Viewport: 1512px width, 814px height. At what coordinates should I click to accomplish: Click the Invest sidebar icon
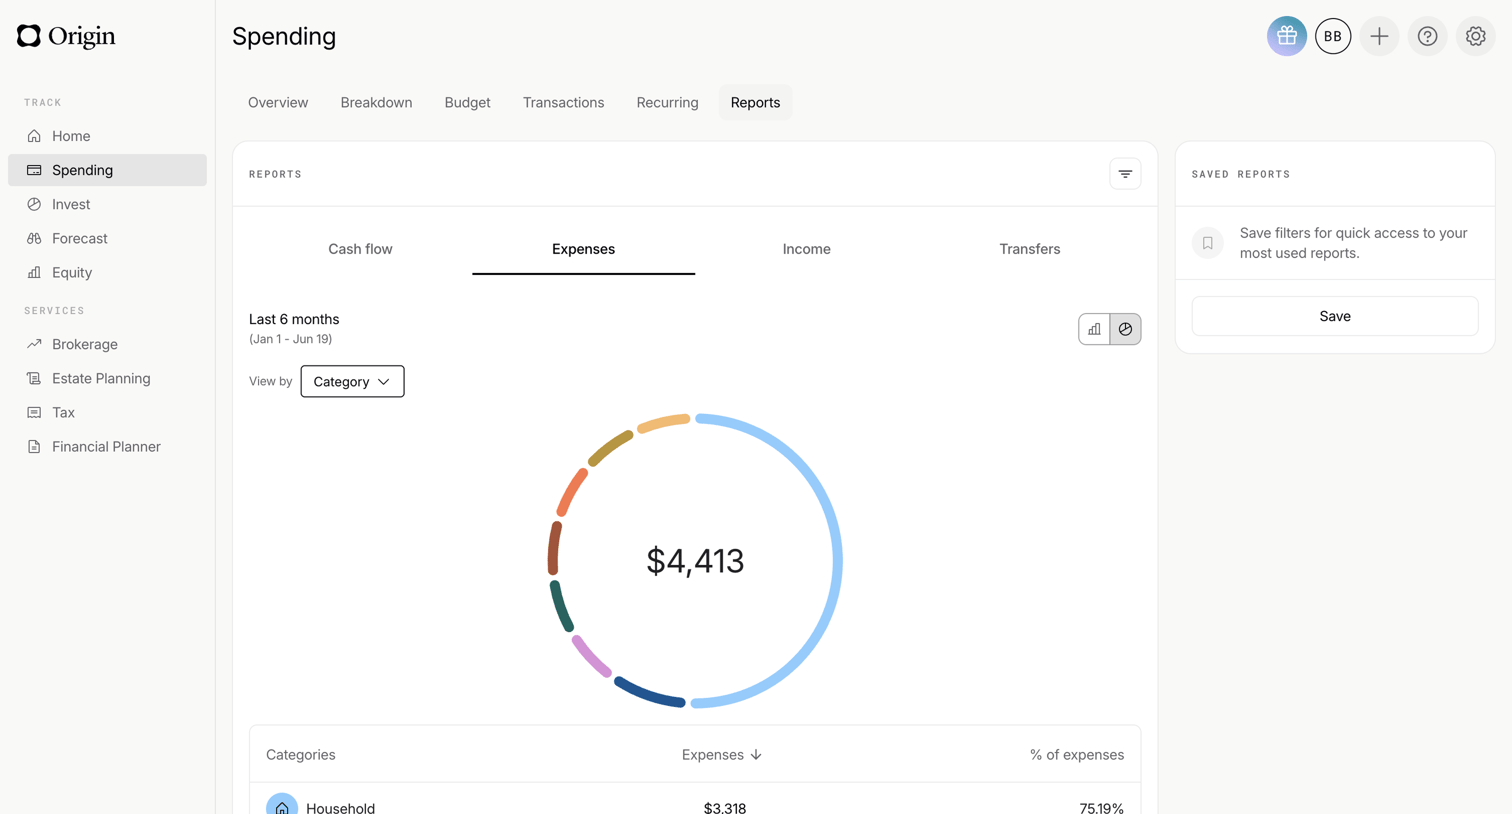(34, 204)
